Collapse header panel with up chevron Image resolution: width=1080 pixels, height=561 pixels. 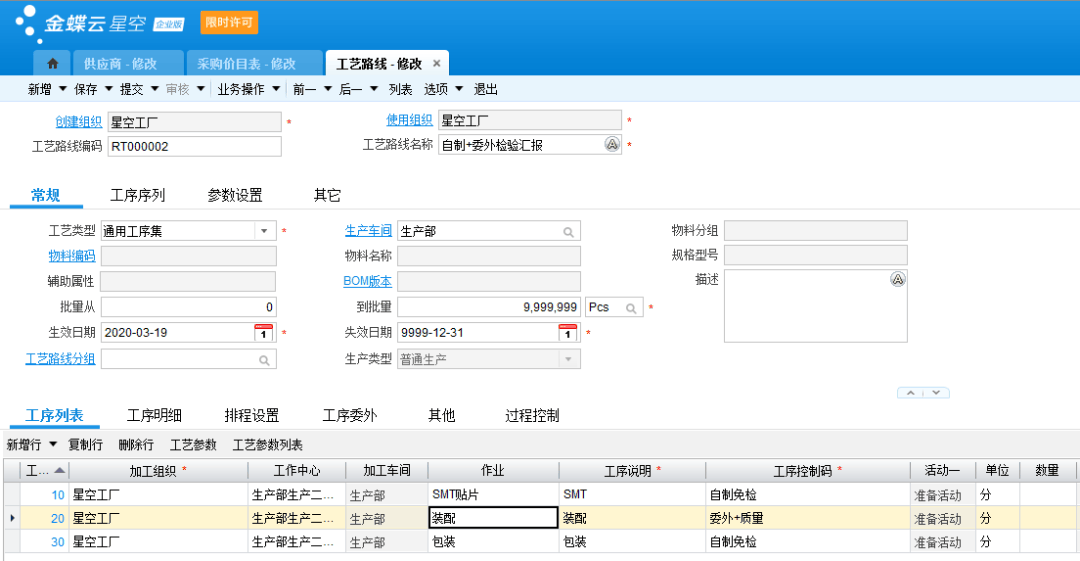pos(911,393)
